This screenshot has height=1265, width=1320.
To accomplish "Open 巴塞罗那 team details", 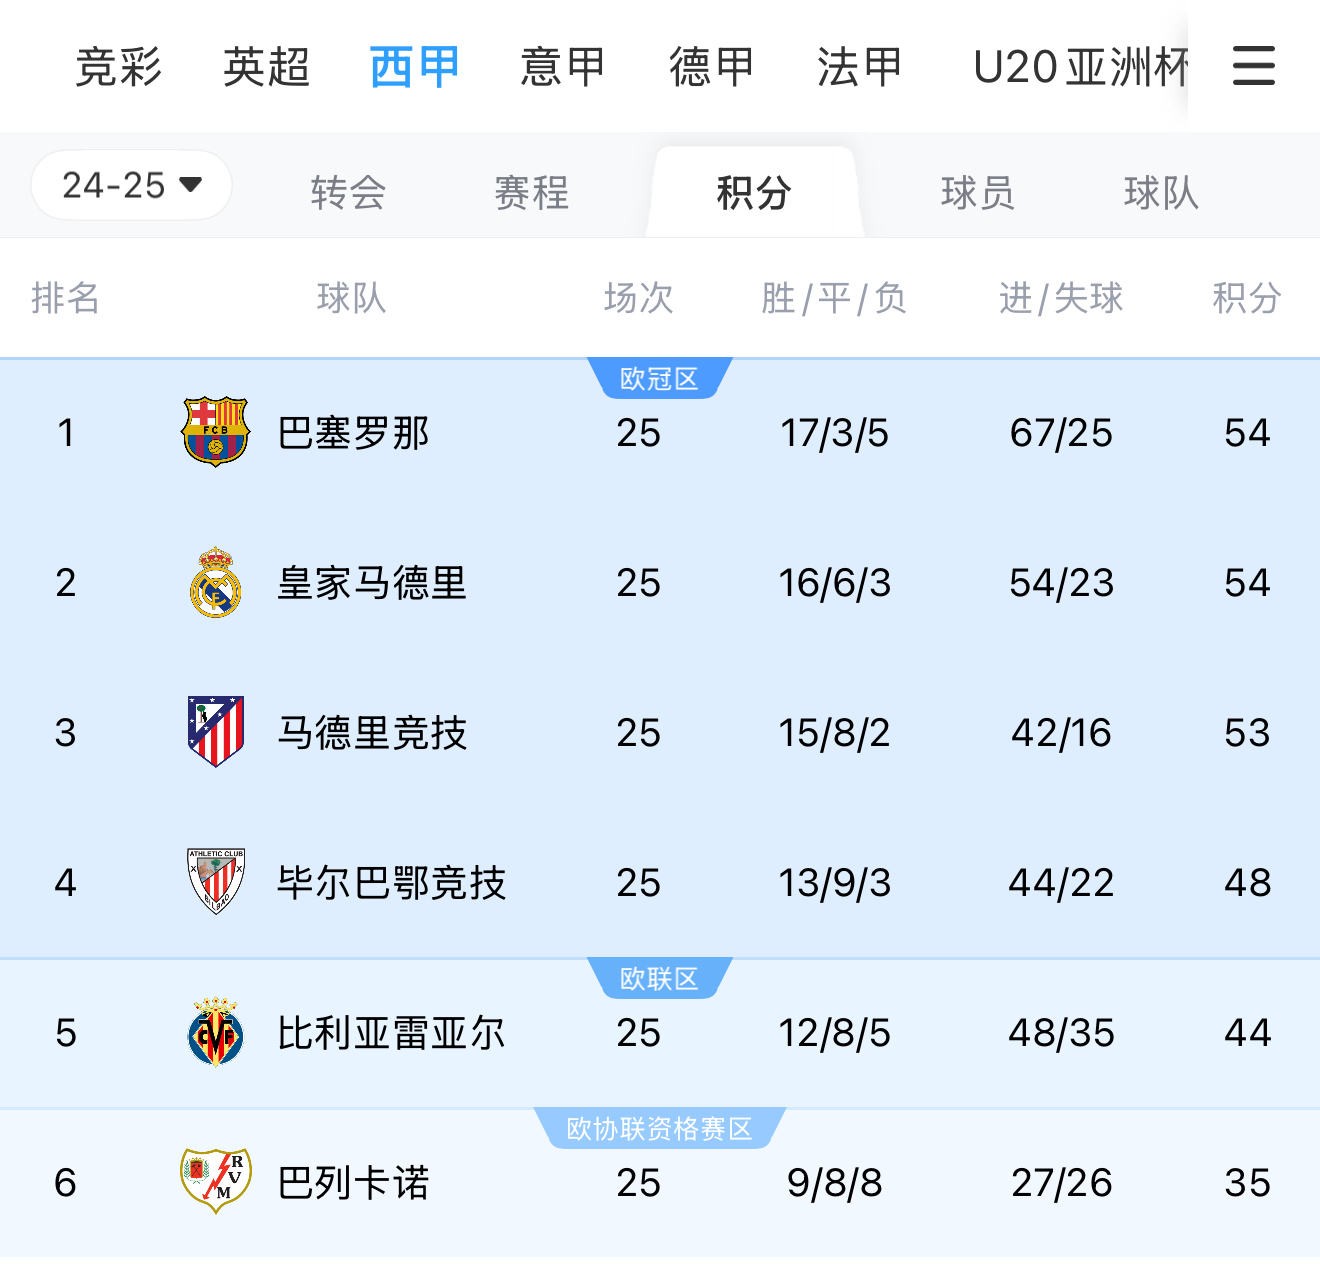I will [352, 432].
